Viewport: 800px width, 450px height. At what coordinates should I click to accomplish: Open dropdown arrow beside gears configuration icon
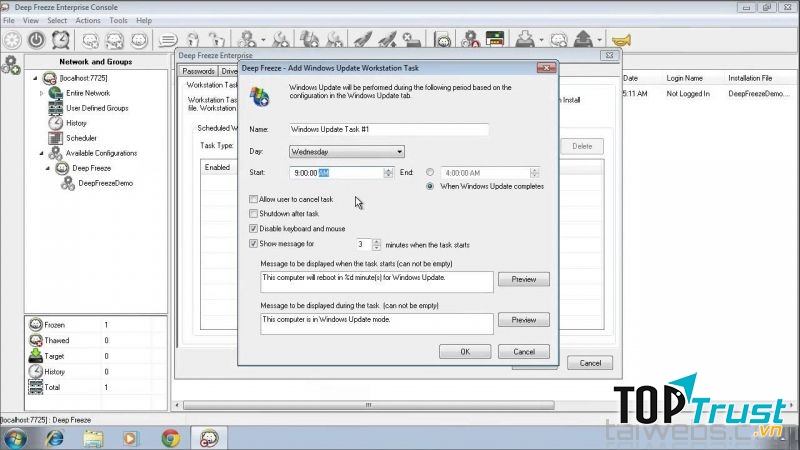(263, 40)
